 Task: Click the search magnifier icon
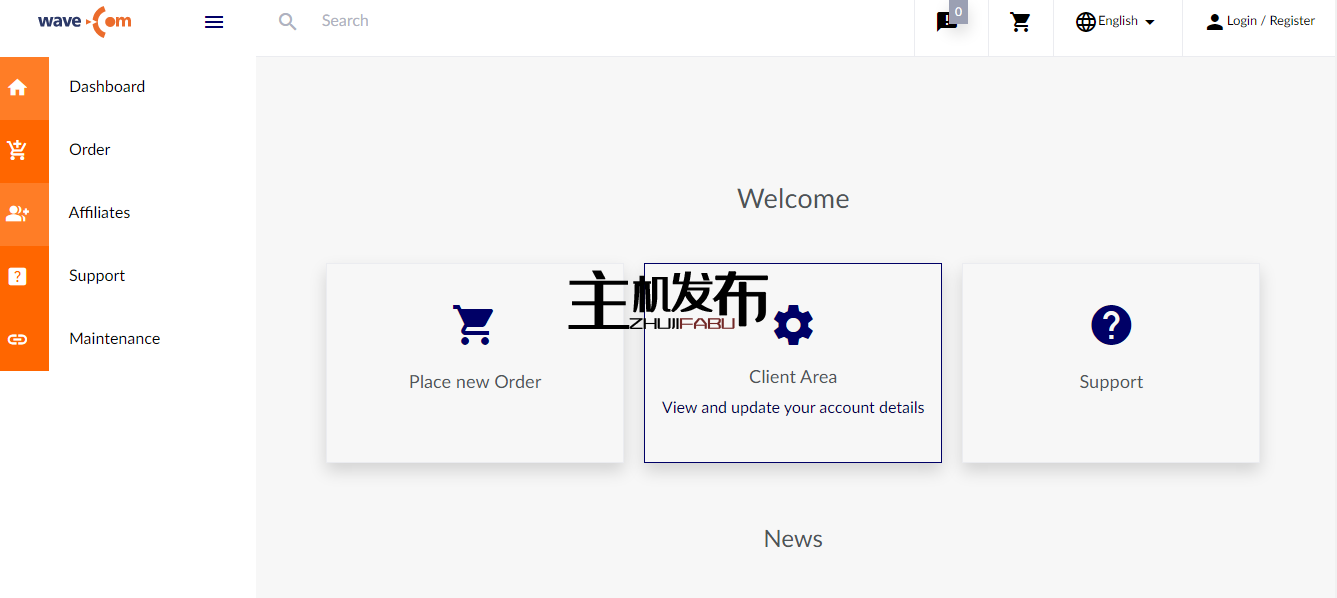[x=288, y=21]
